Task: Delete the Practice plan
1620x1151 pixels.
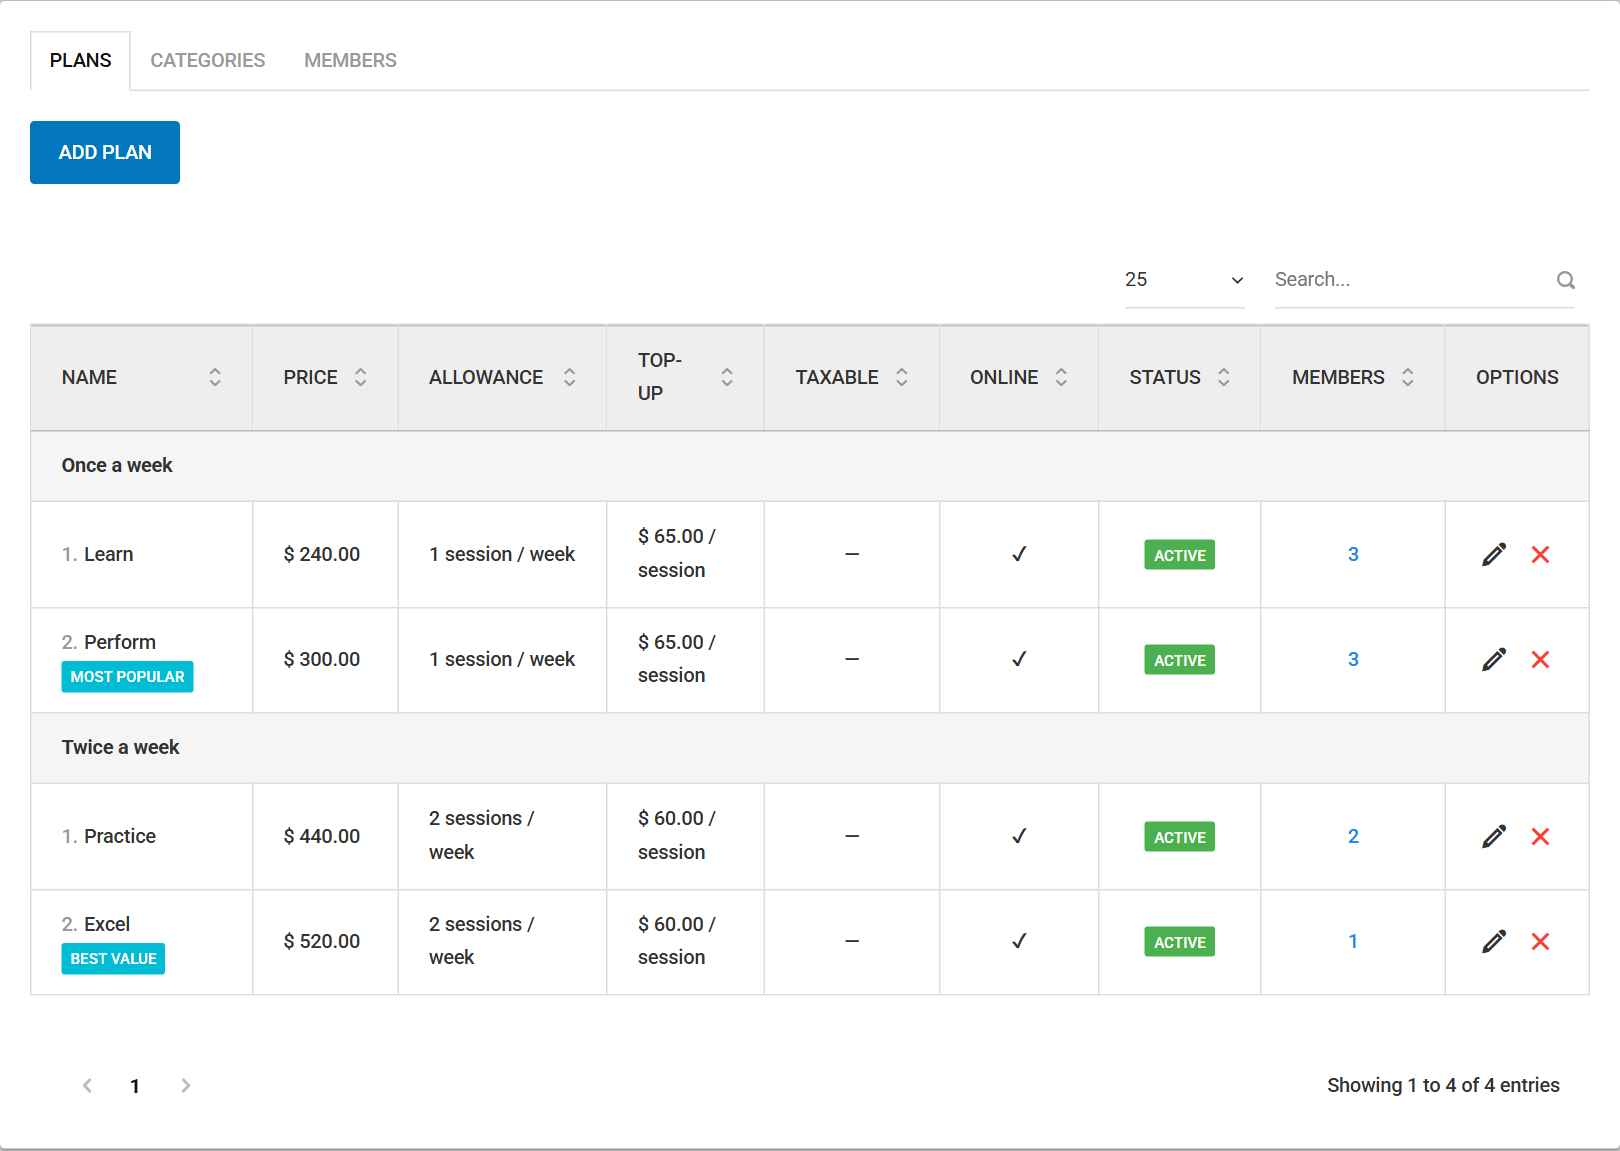Action: [1540, 836]
